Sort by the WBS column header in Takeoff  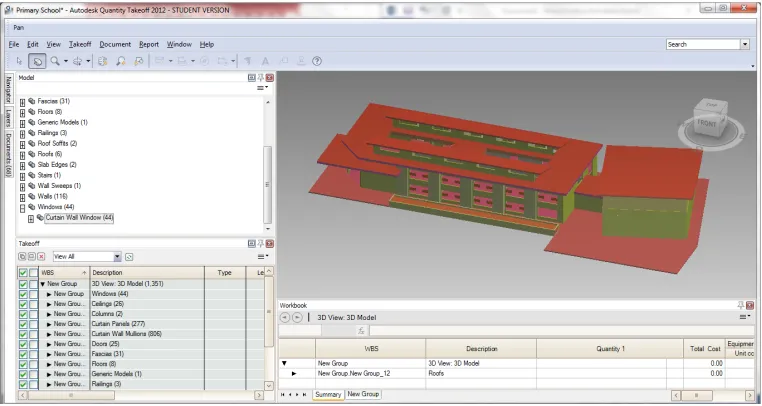point(64,273)
